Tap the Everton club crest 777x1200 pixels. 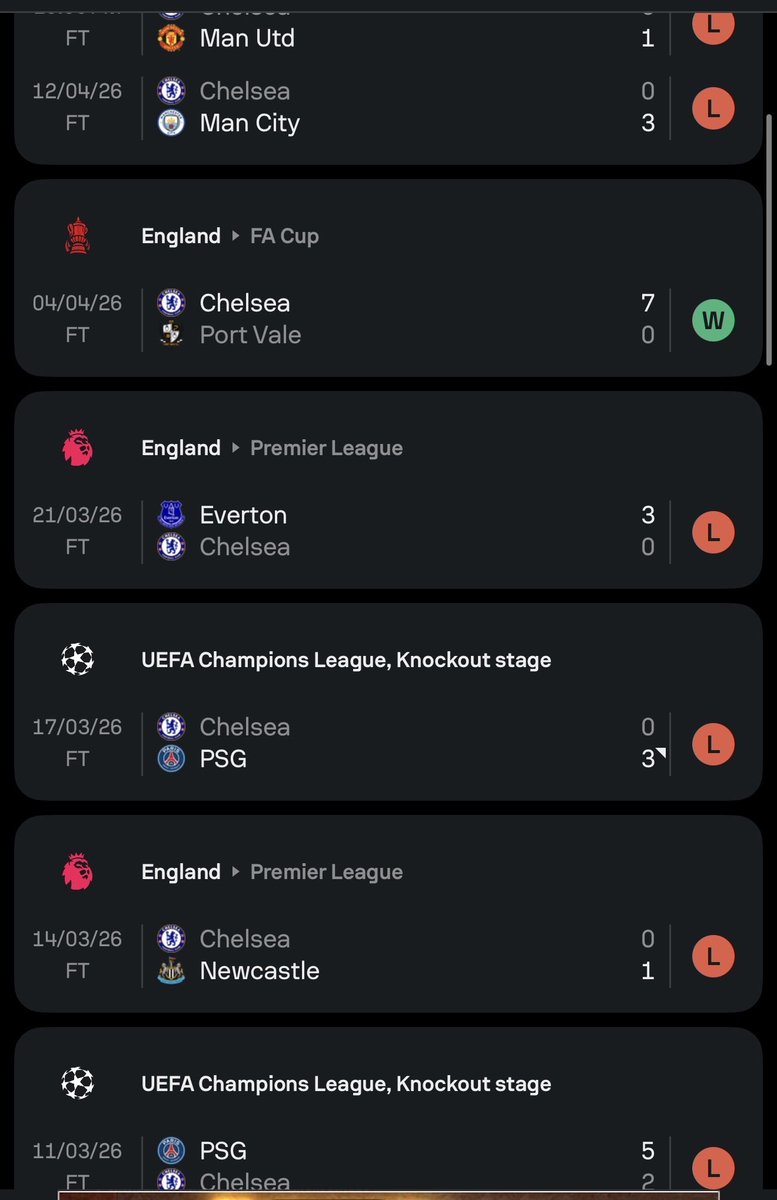[171, 515]
